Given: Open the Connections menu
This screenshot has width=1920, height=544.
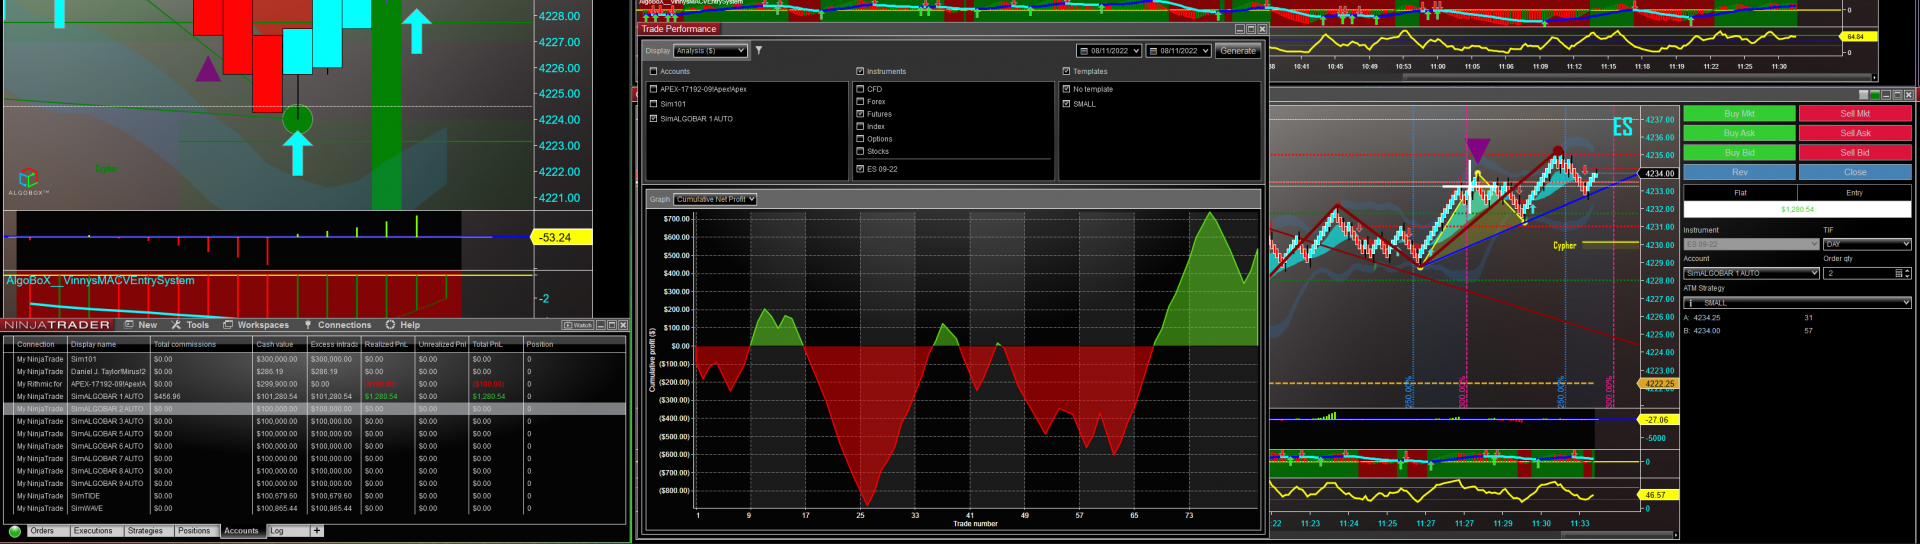Looking at the screenshot, I should point(344,325).
